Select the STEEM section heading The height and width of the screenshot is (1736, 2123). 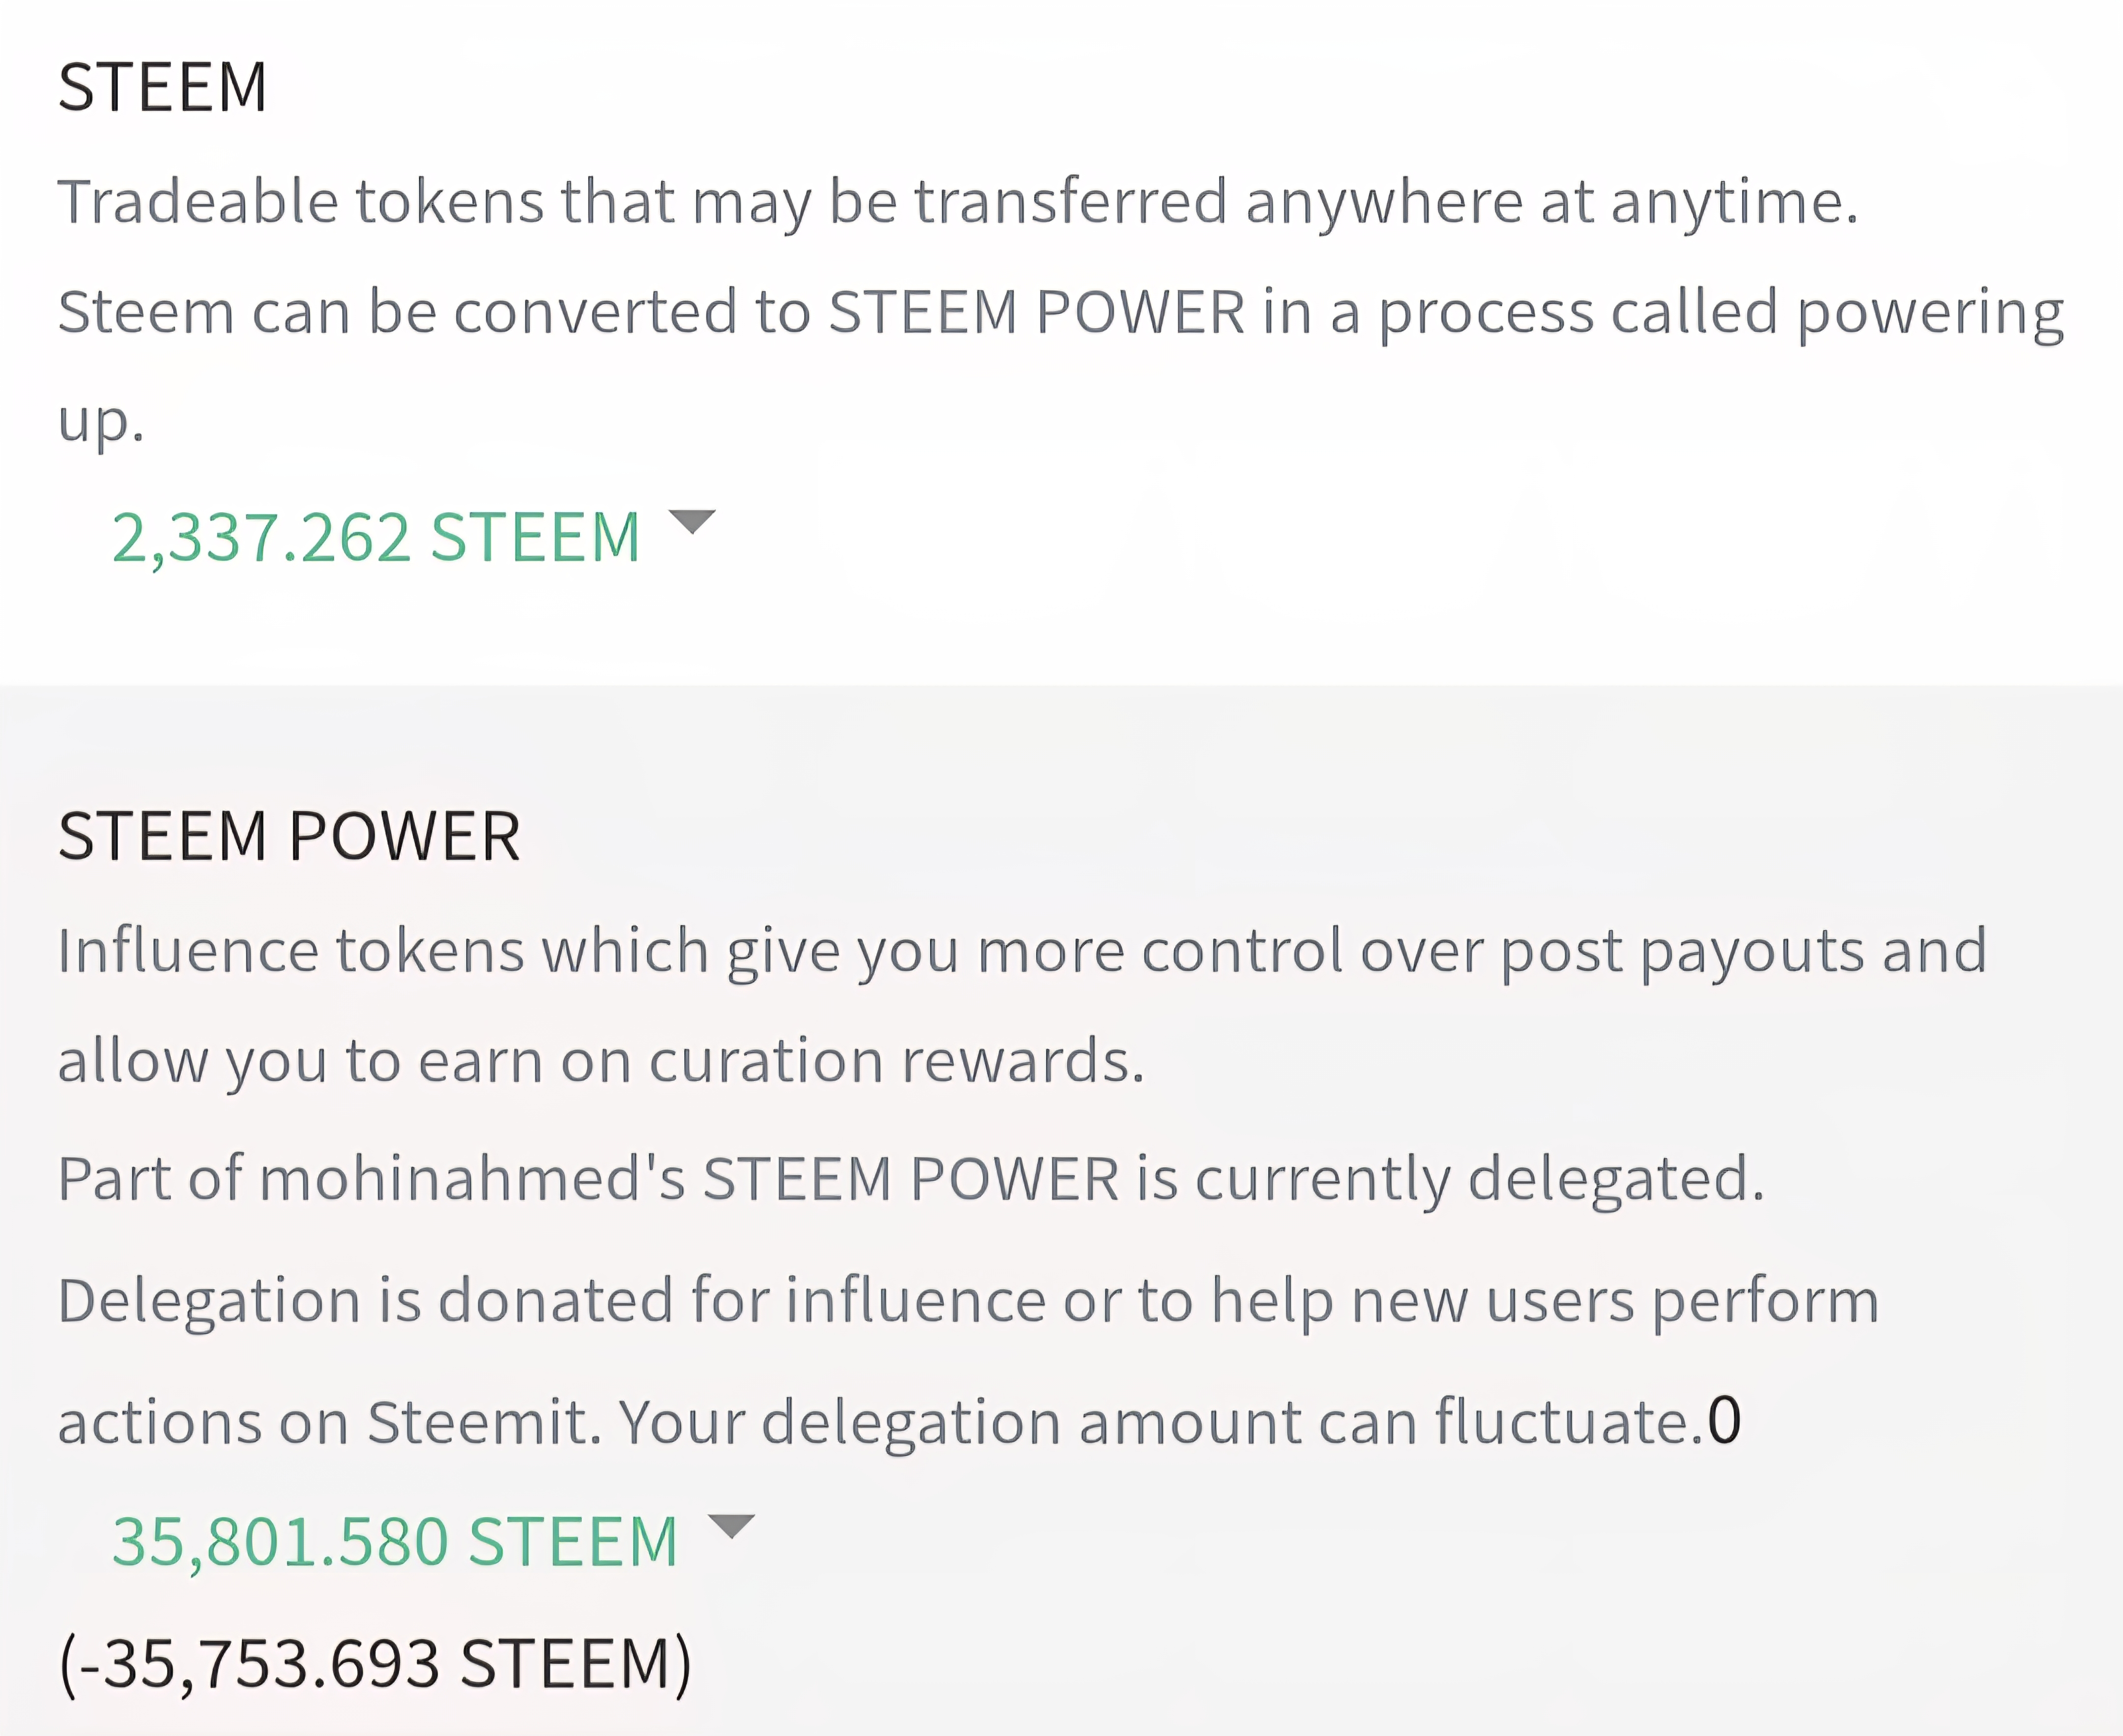(x=163, y=87)
